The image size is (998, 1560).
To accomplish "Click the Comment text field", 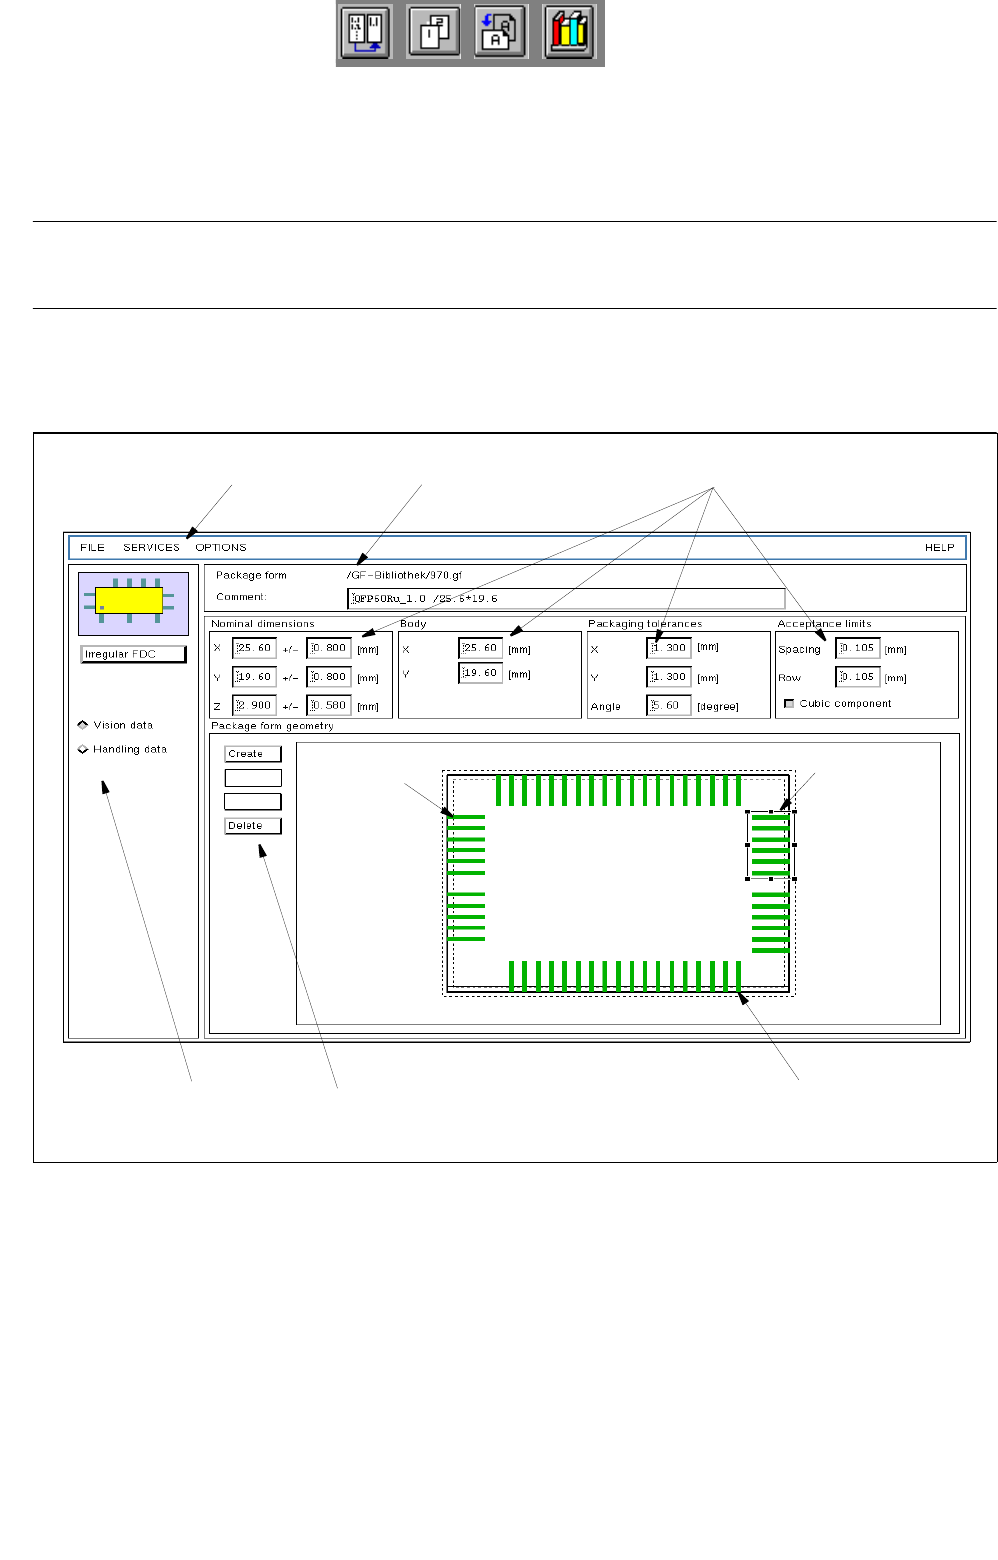I will pos(567,599).
